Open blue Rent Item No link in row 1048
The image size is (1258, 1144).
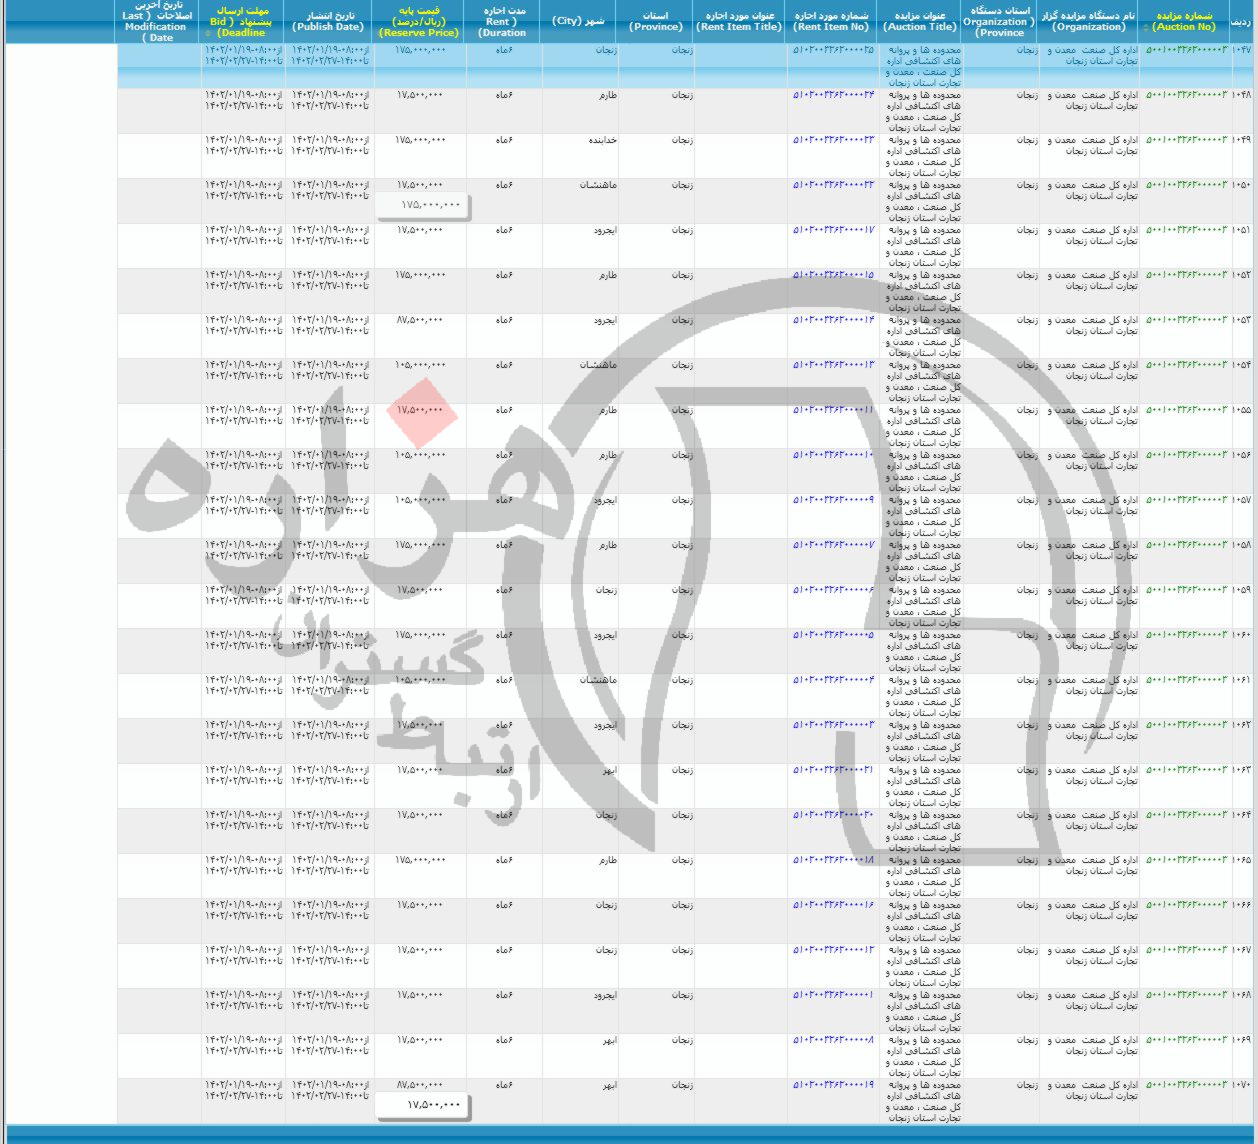pyautogui.click(x=833, y=95)
